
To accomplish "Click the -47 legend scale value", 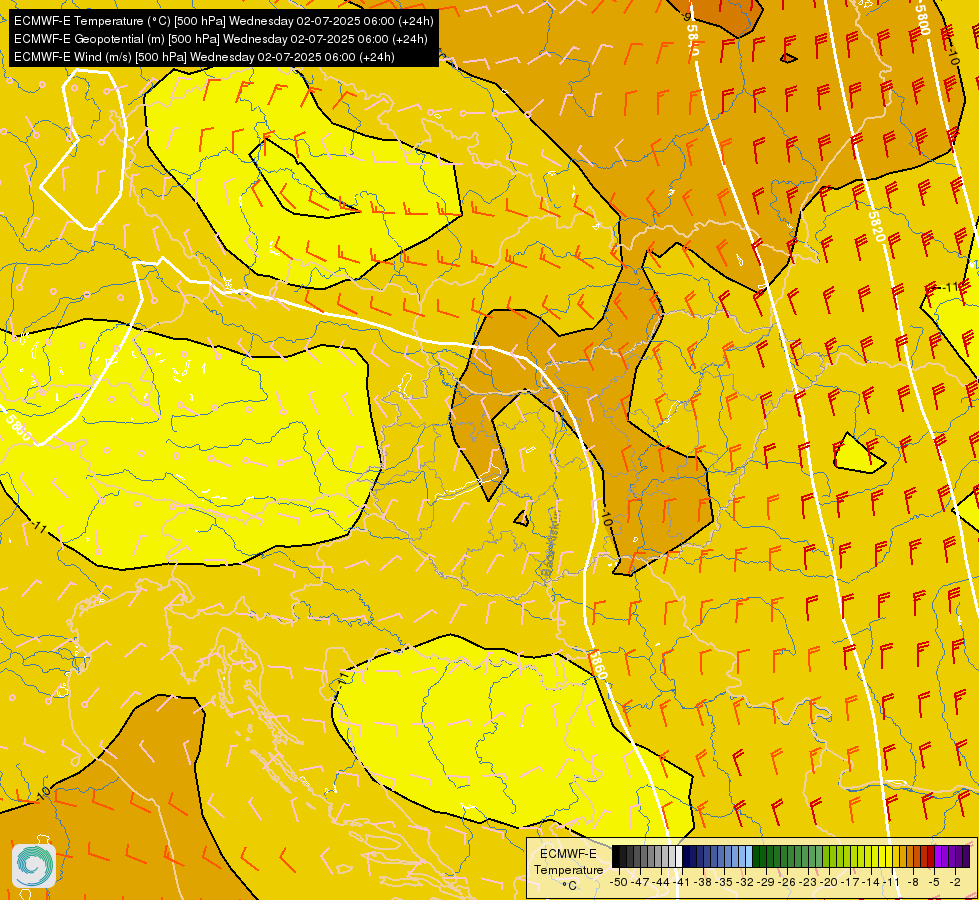I will coord(640,882).
